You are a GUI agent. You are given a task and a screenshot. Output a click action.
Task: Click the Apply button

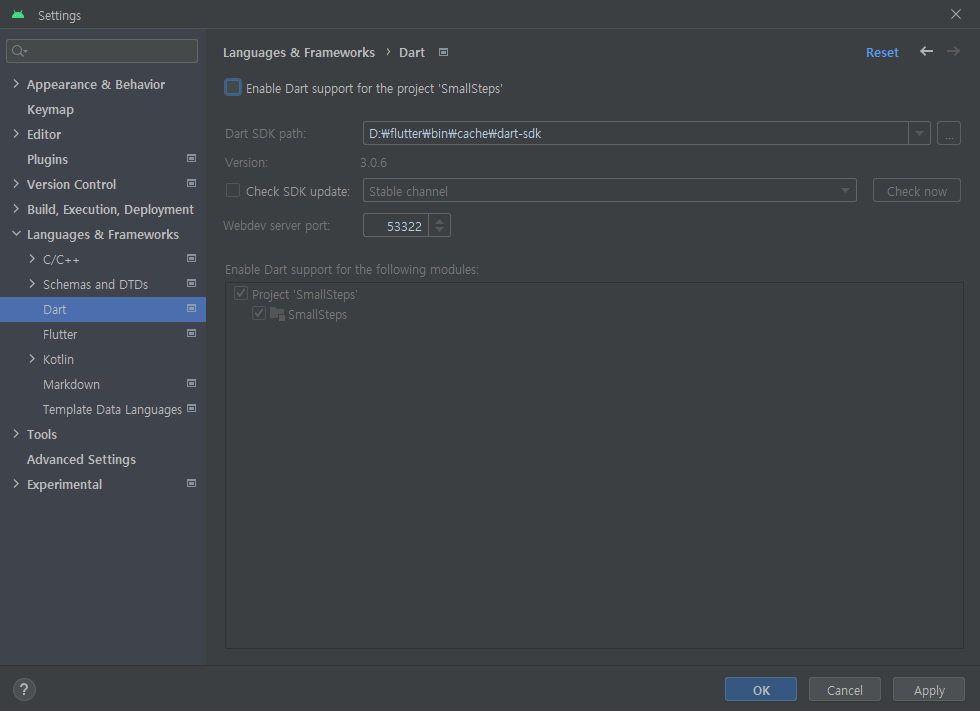point(929,690)
